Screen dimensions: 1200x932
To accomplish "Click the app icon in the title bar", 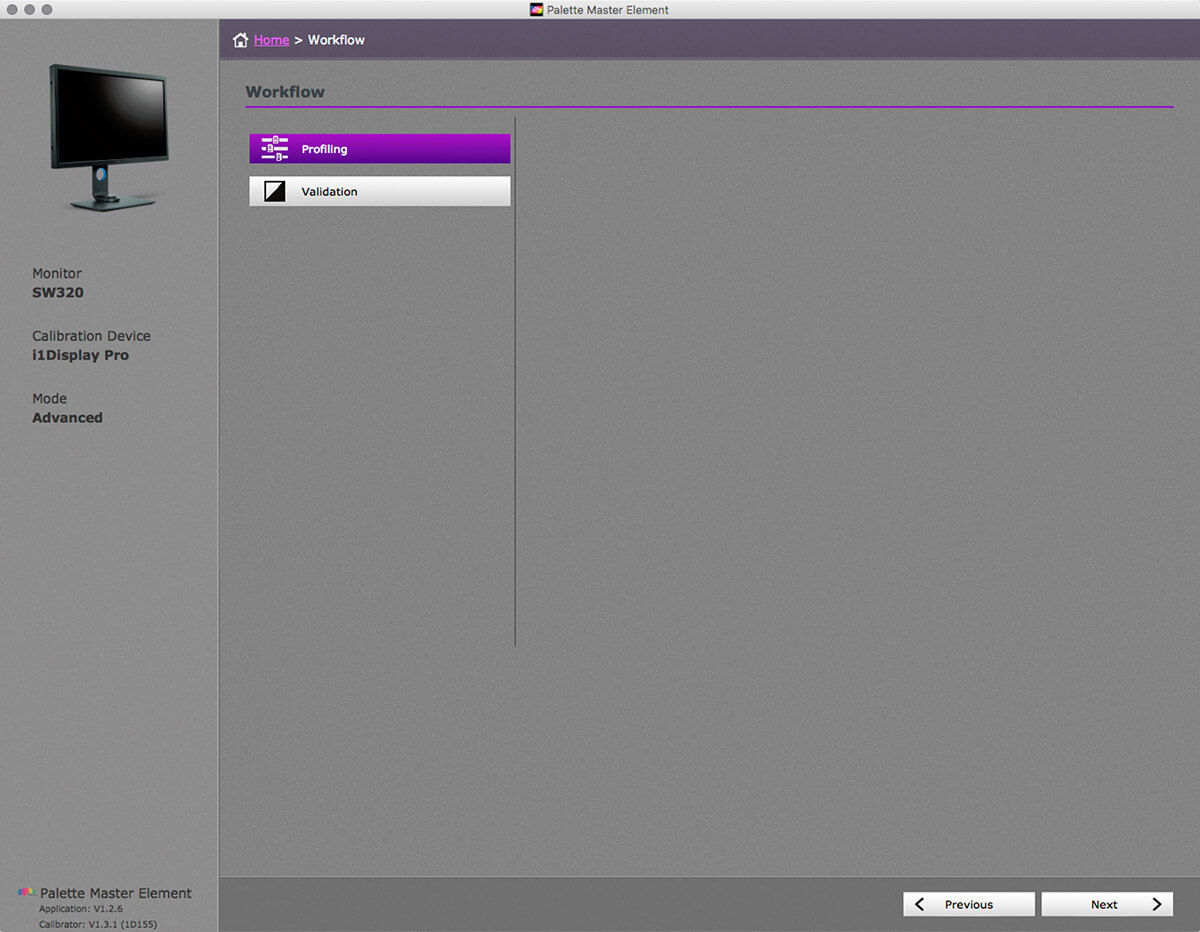I will point(537,10).
